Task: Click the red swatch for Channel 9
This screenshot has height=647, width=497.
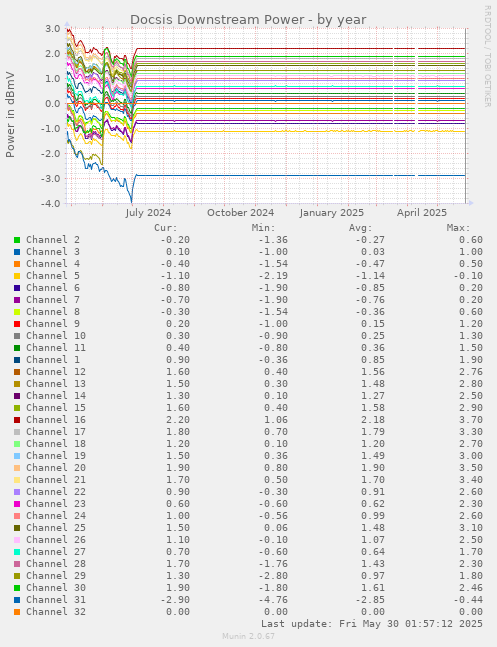Action: (x=17, y=324)
